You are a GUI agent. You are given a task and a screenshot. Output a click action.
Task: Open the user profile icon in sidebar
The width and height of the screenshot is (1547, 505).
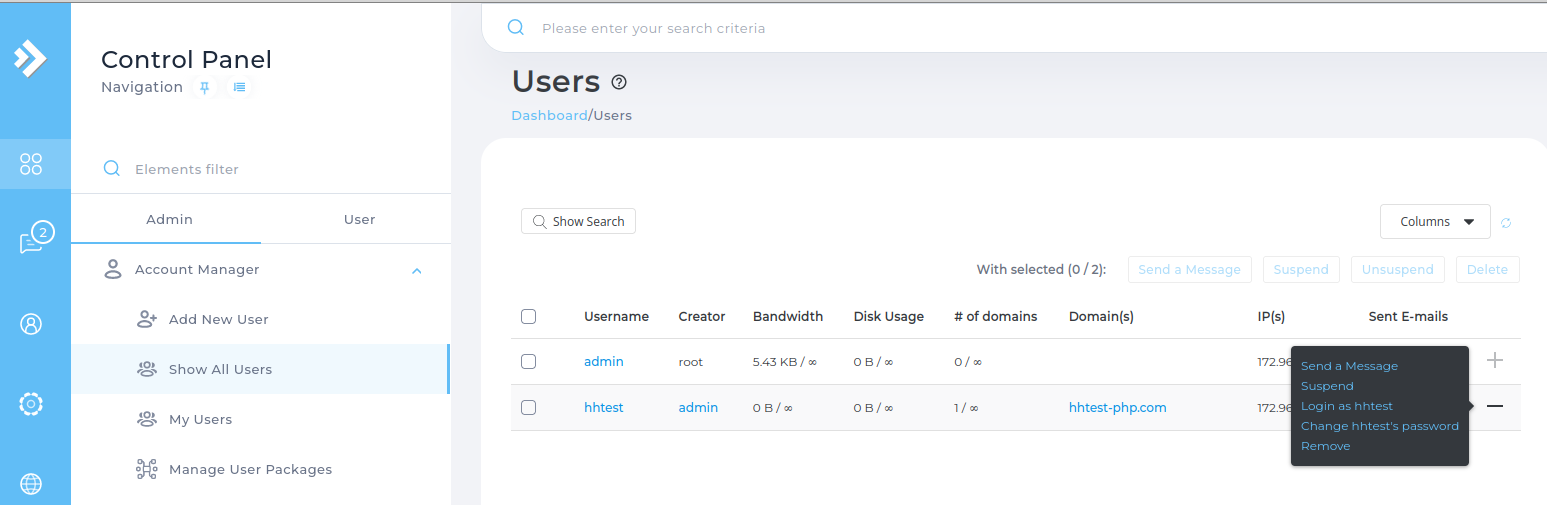(31, 324)
